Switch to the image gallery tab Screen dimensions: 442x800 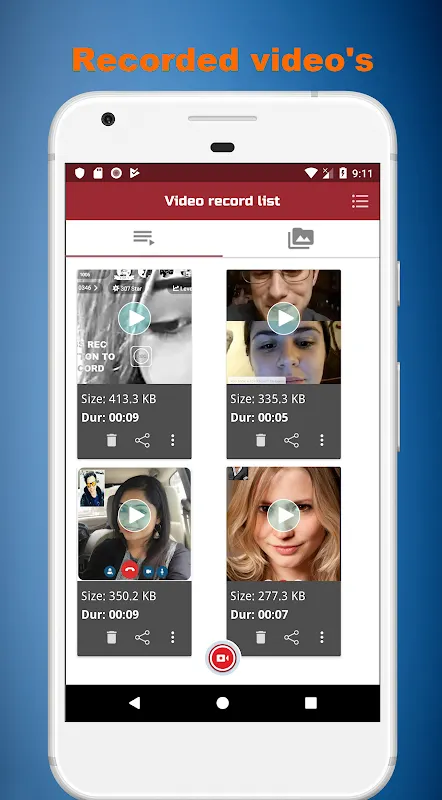click(x=301, y=238)
